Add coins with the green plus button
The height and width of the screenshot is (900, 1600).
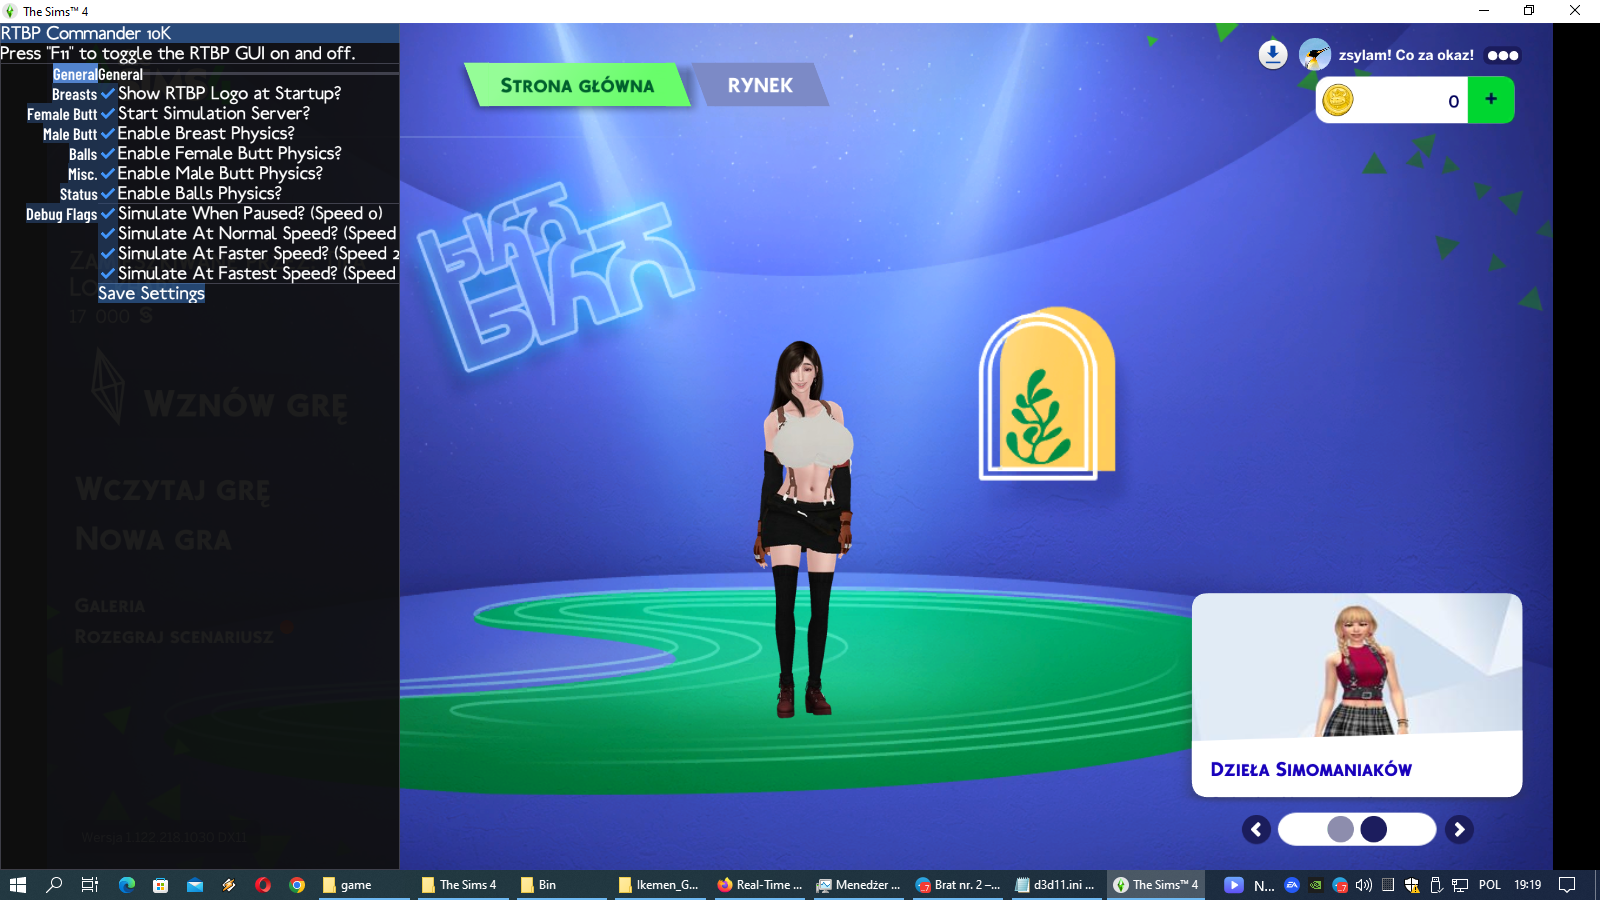[1491, 100]
